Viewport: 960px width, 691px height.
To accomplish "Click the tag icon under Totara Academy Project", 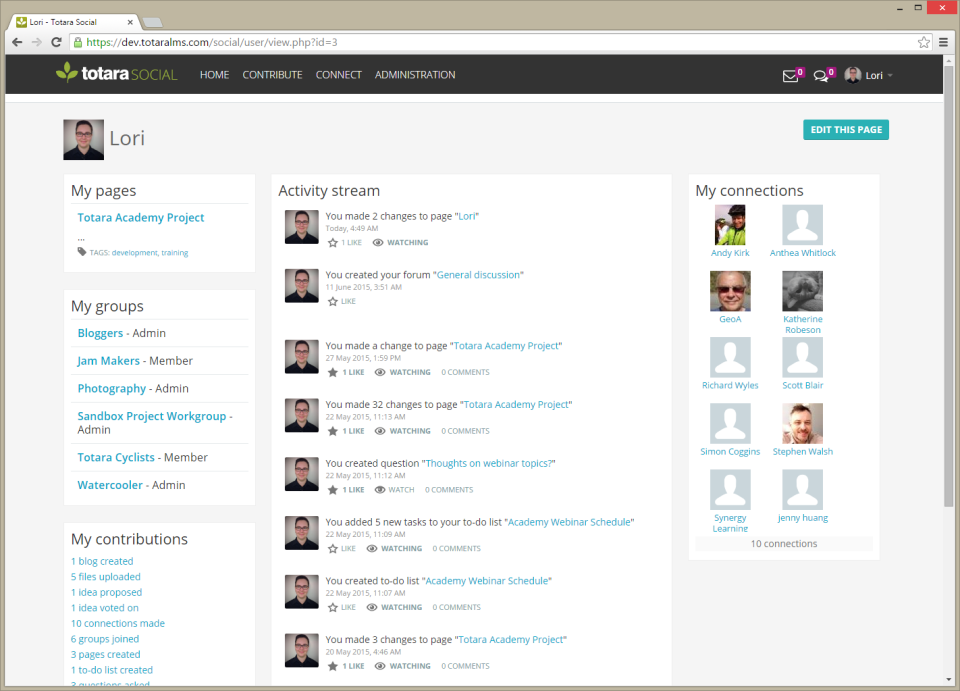I will pyautogui.click(x=82, y=252).
